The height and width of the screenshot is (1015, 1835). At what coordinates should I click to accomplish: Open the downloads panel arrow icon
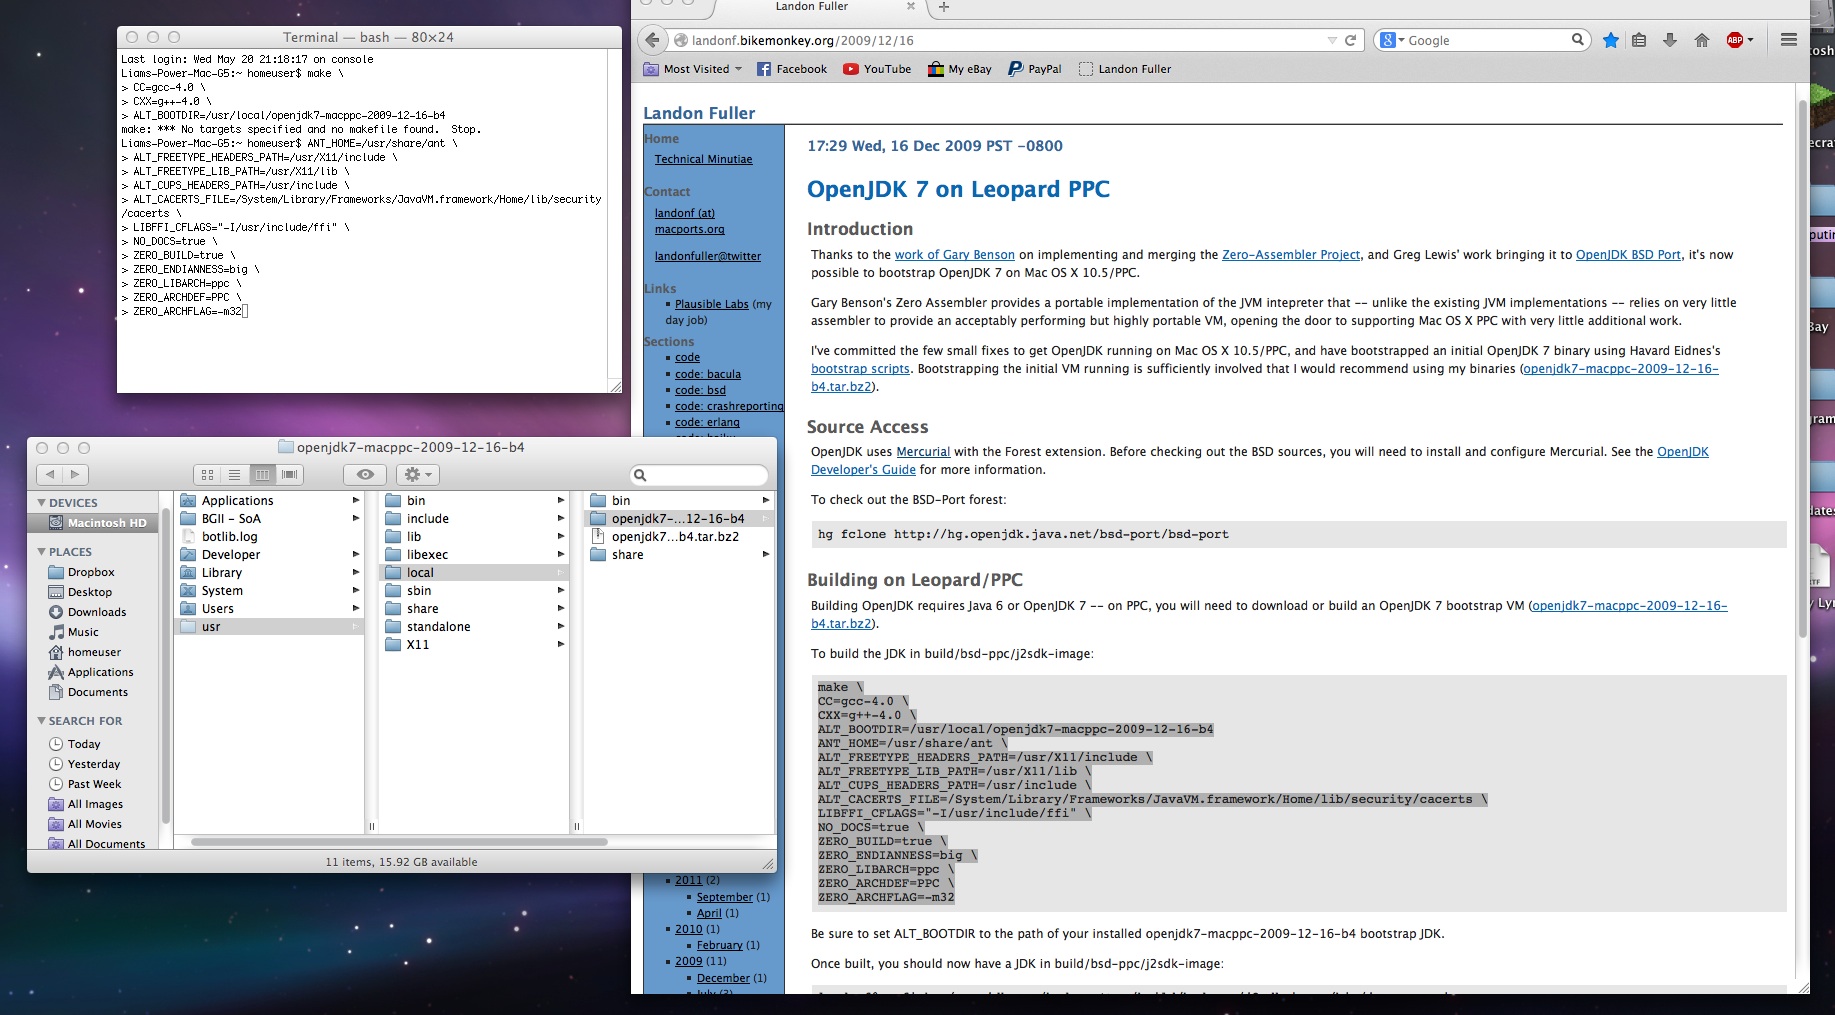pos(1668,40)
